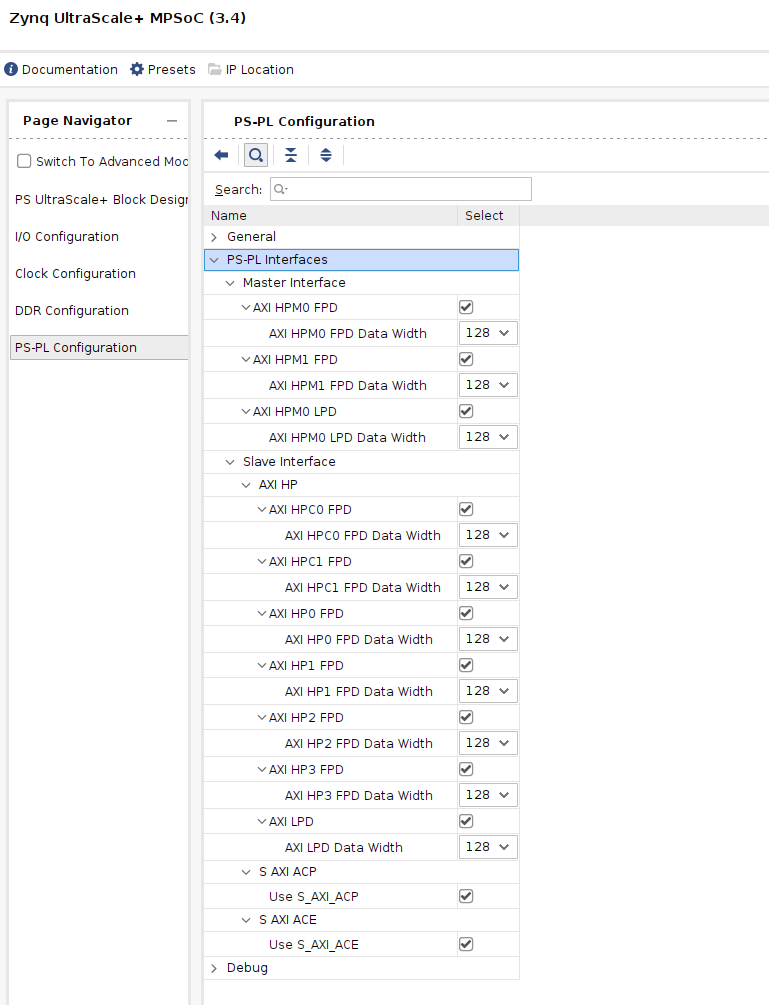Open AXI LPD Data Width dropdown
The image size is (769, 1005).
(x=488, y=846)
